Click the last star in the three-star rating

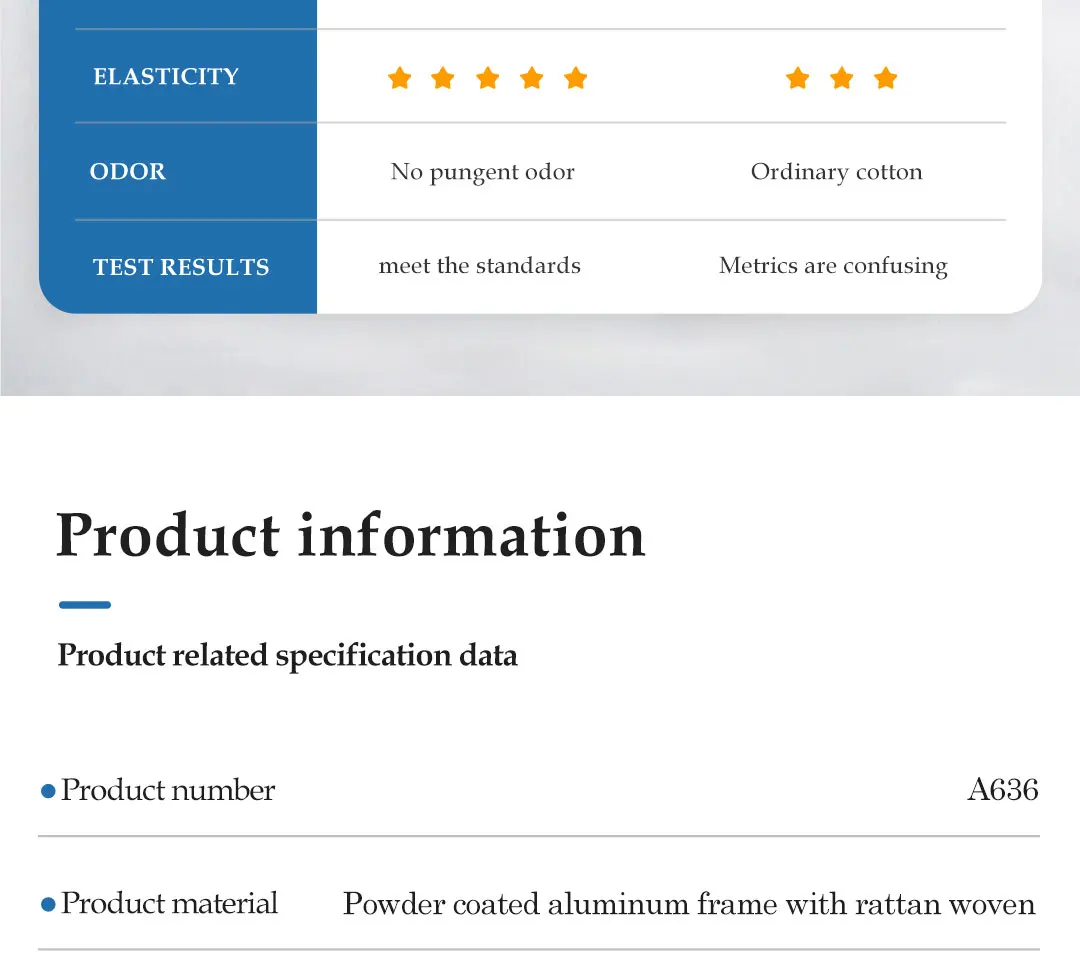click(885, 78)
